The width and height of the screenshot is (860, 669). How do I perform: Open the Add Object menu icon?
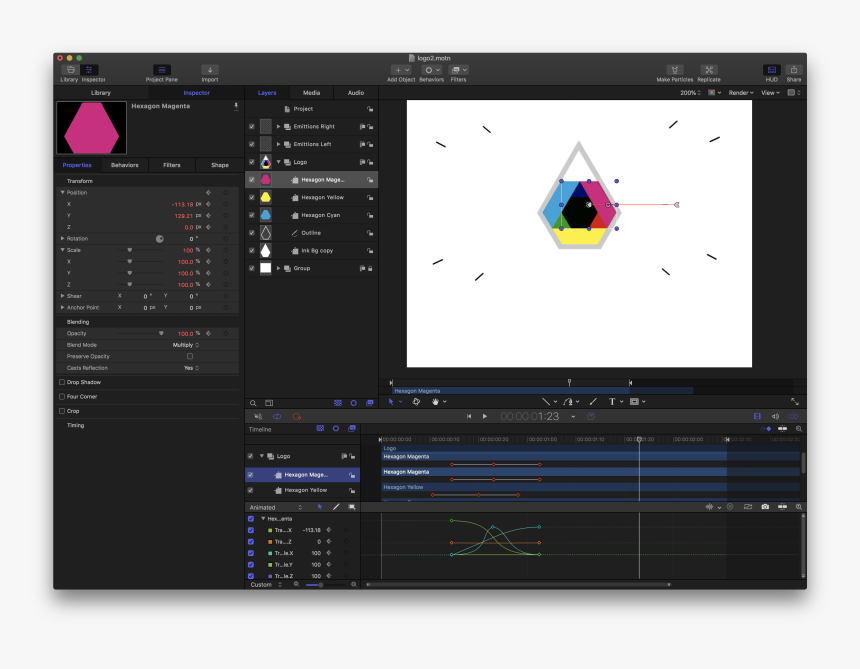399,70
